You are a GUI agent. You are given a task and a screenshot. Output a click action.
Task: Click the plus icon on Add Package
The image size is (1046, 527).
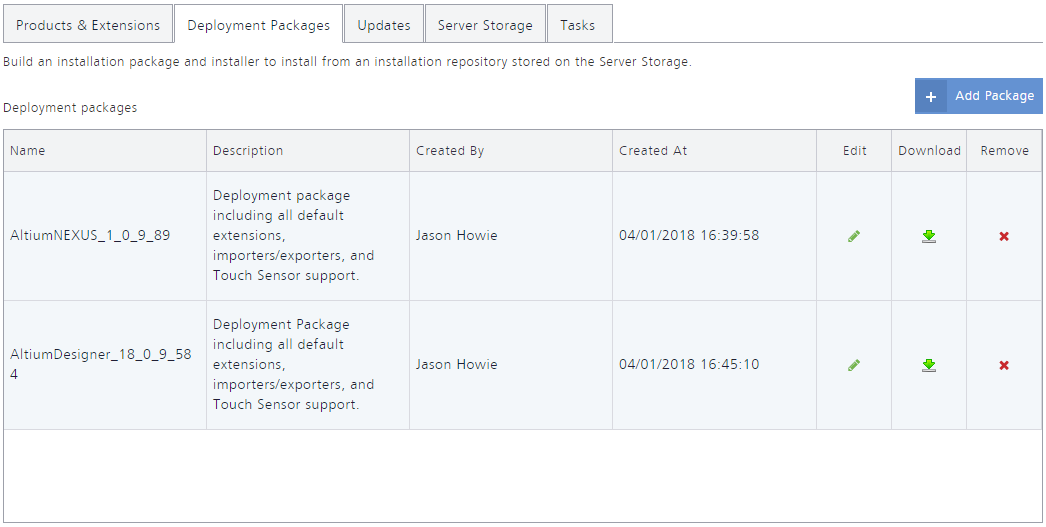click(x=931, y=97)
